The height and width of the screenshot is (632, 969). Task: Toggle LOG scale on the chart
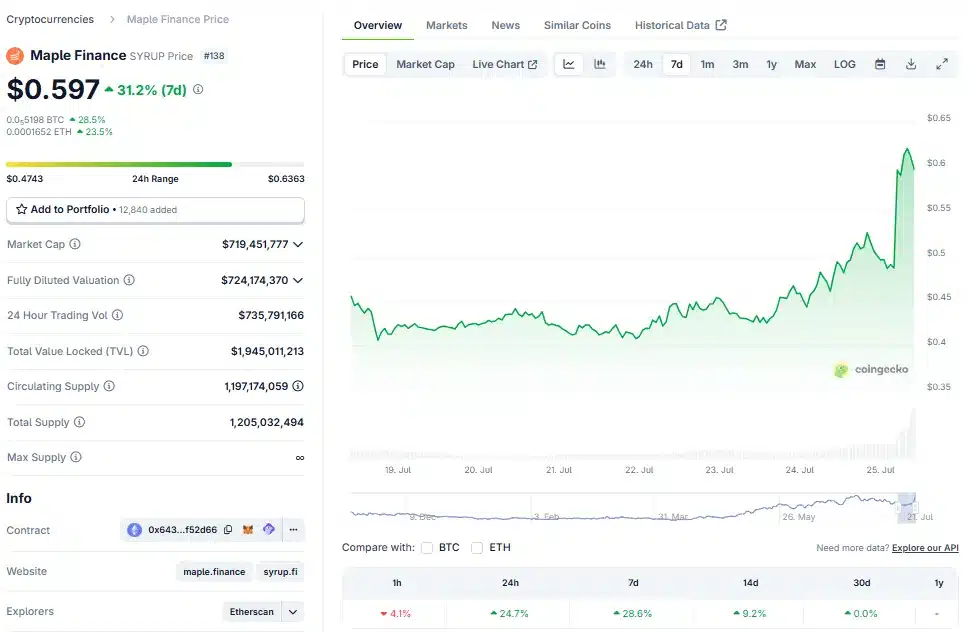[x=845, y=64]
